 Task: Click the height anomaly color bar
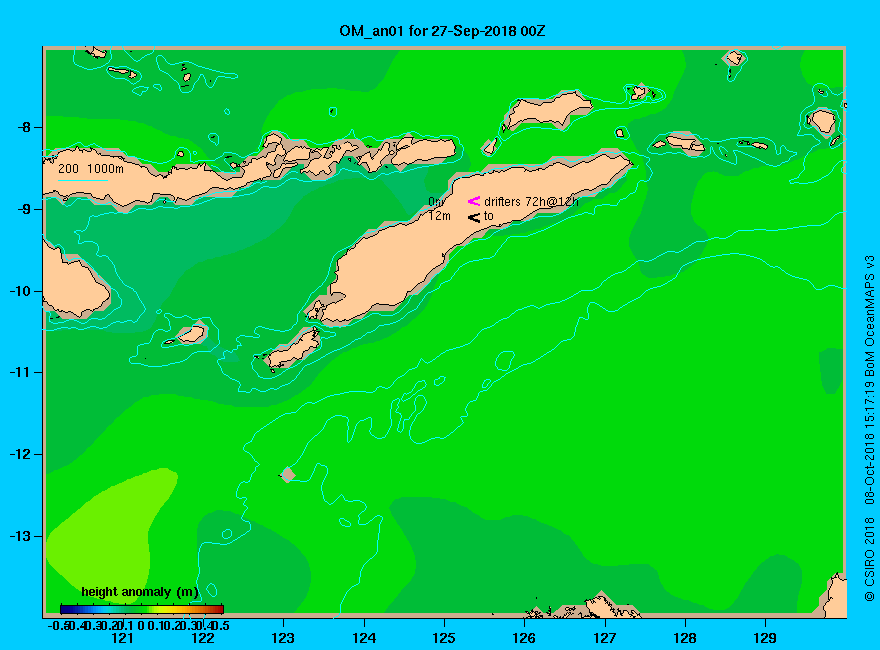(x=142, y=609)
